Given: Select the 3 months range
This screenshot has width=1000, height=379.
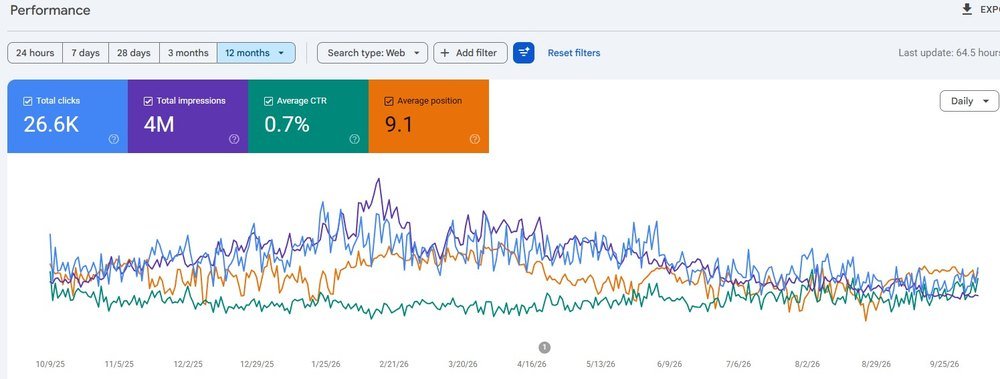Looking at the screenshot, I should click(188, 53).
